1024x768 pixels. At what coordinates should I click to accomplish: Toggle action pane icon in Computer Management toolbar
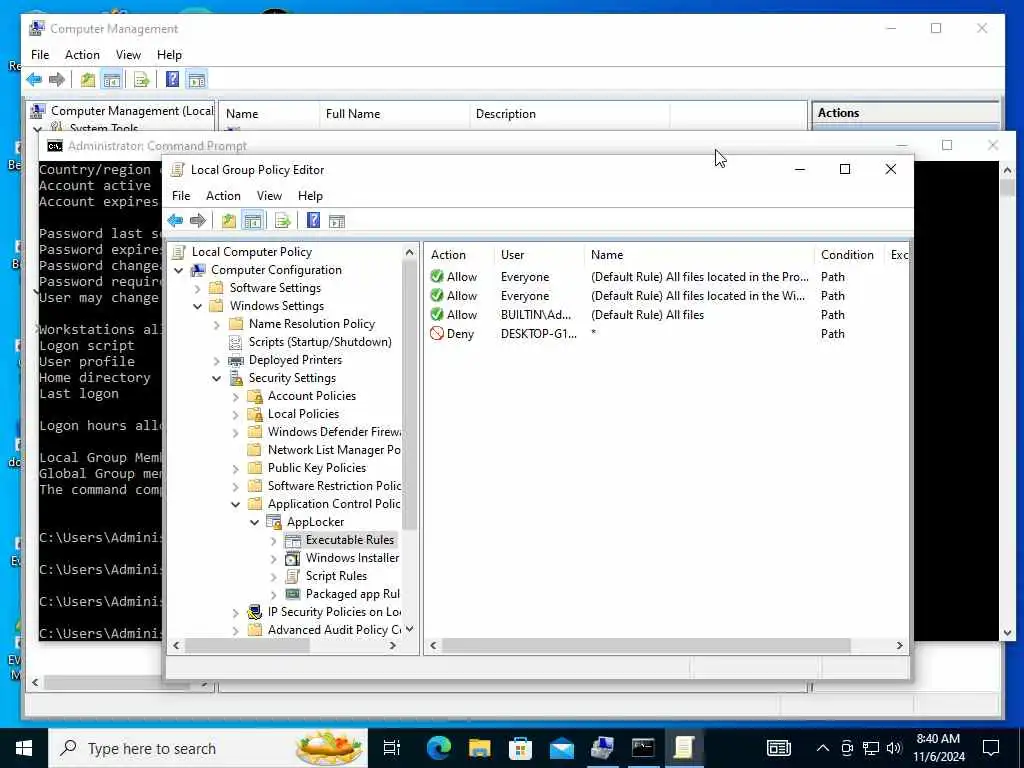197,80
